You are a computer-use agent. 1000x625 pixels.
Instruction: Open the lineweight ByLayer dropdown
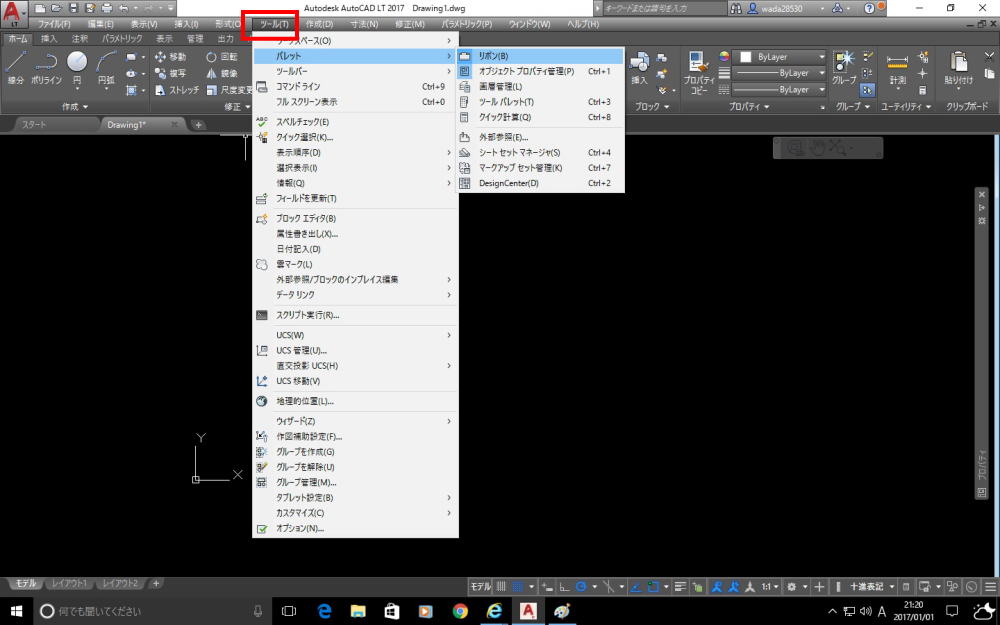click(x=781, y=73)
